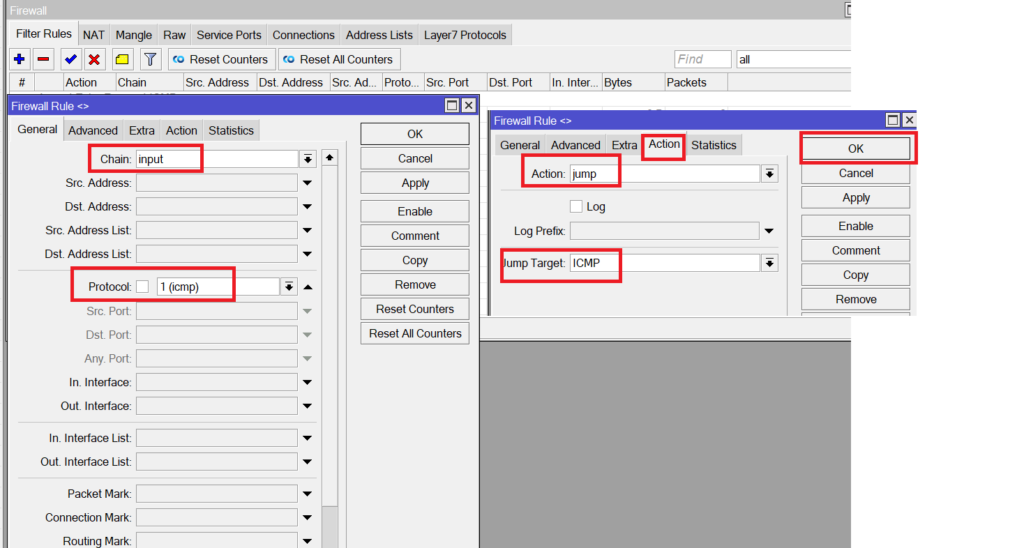Expand the Src. Address List field
The image size is (1024, 548).
coord(307,230)
